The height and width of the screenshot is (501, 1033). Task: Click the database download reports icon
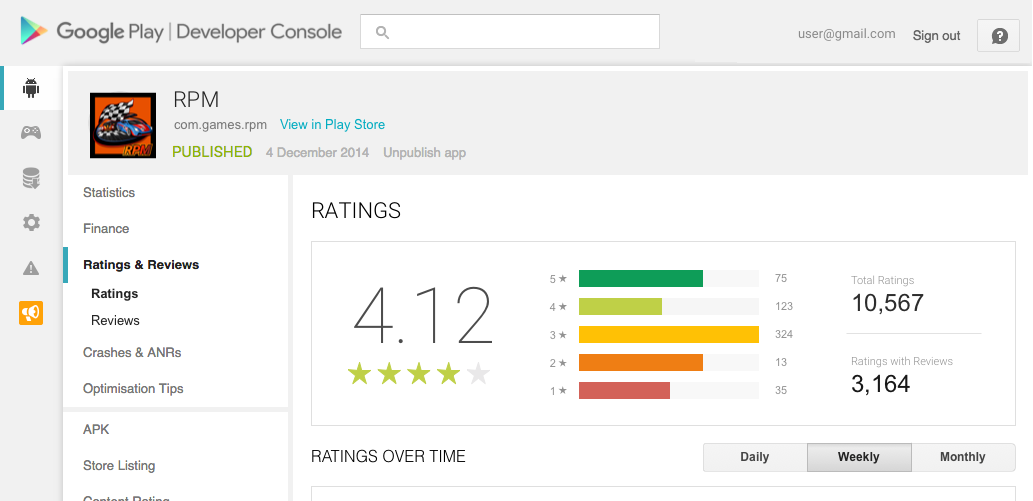tap(31, 178)
